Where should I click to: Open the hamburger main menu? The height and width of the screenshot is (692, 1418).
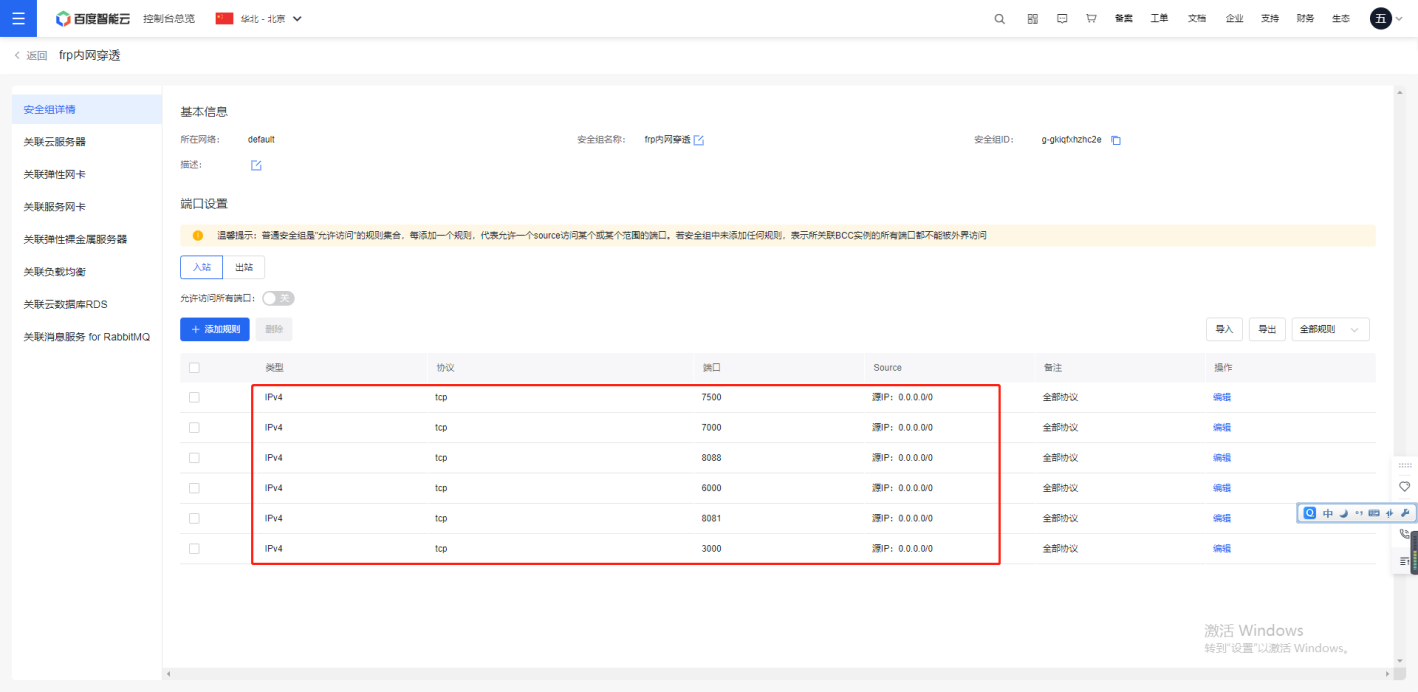click(x=18, y=18)
